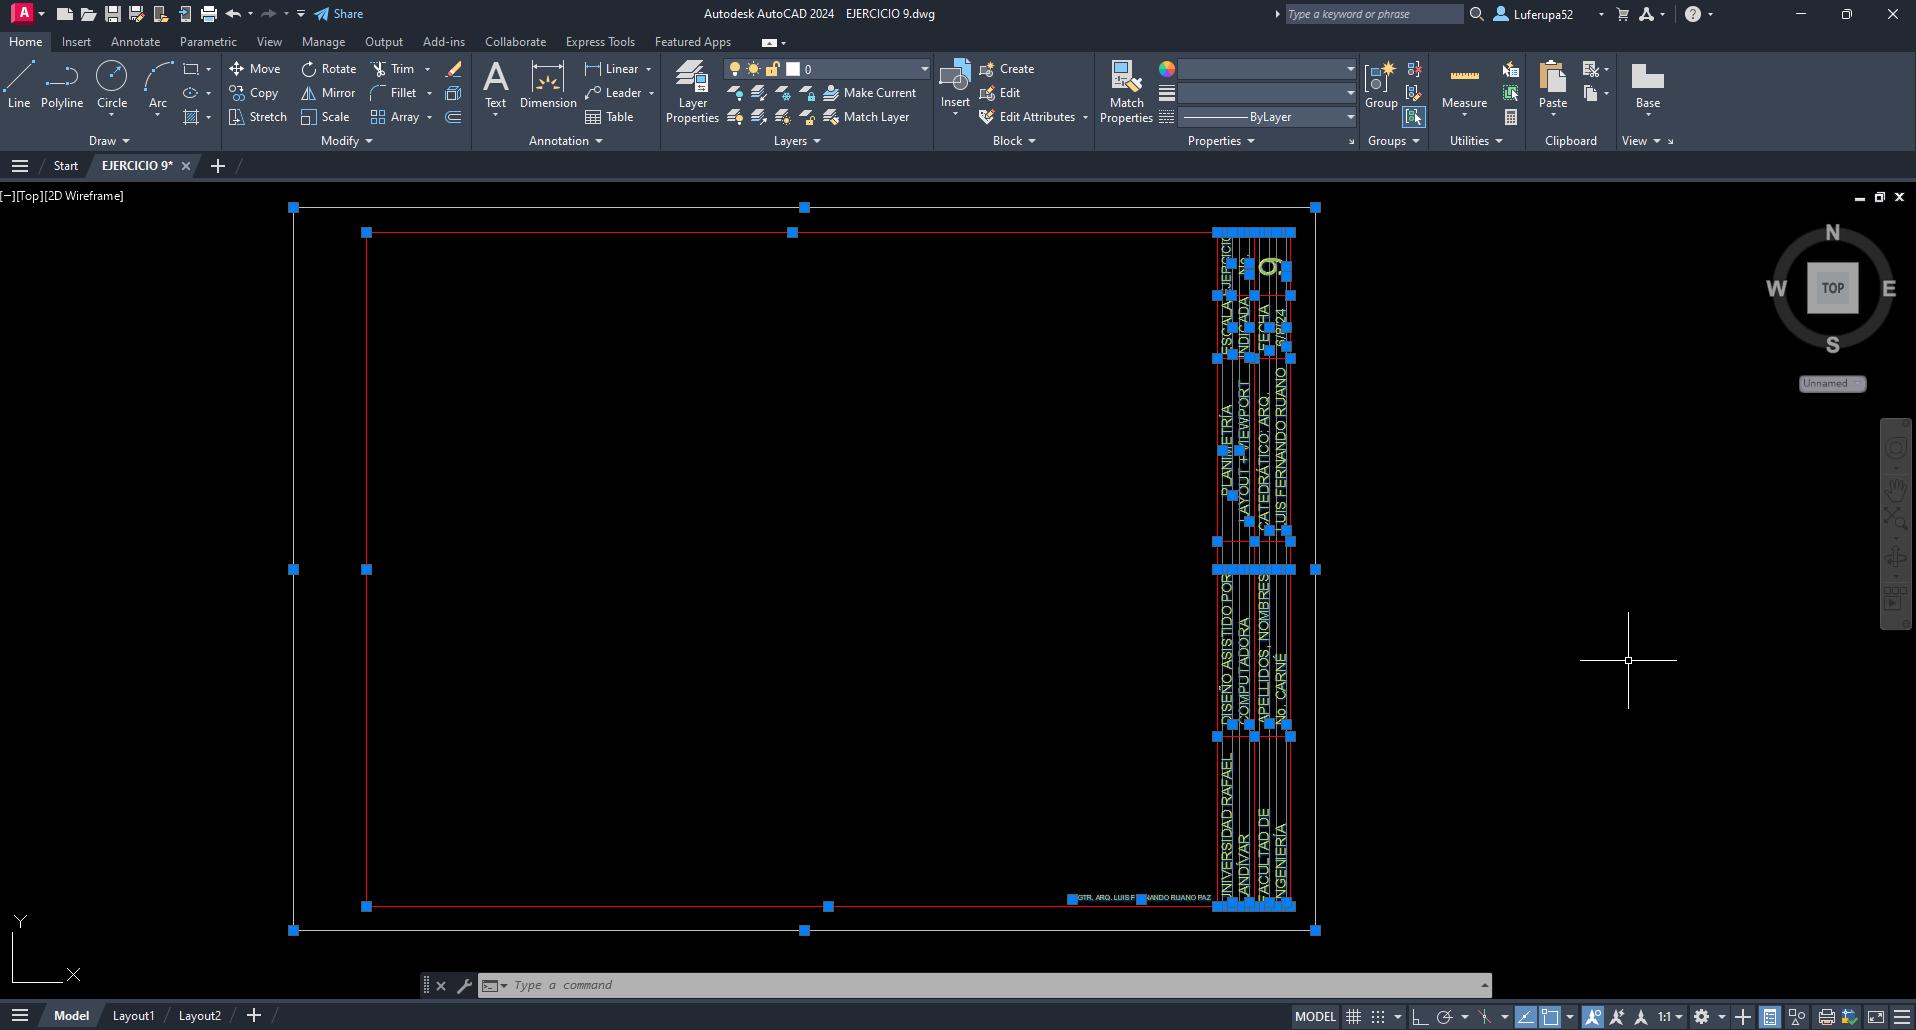Click the Share button

point(338,14)
